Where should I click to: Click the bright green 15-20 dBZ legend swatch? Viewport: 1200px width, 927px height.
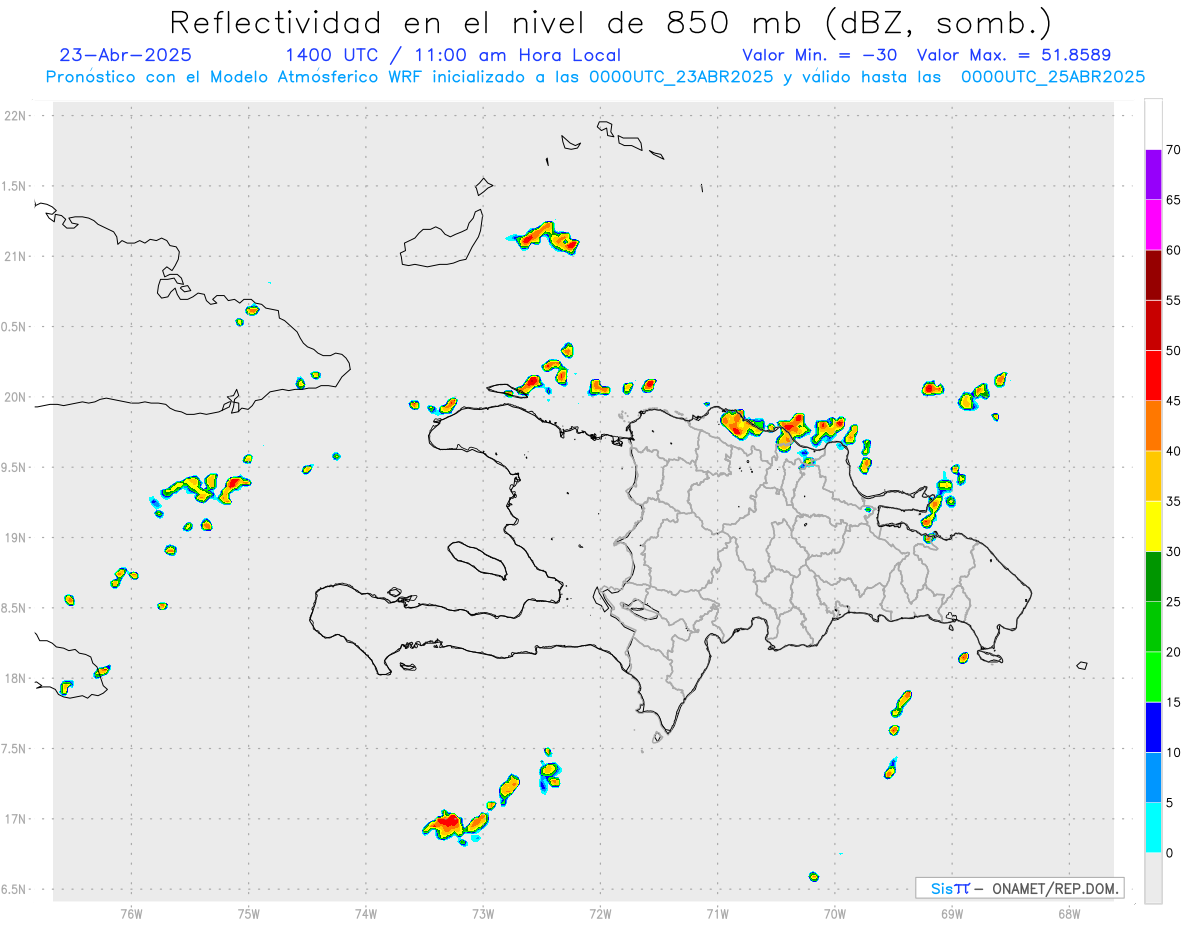tap(1153, 677)
